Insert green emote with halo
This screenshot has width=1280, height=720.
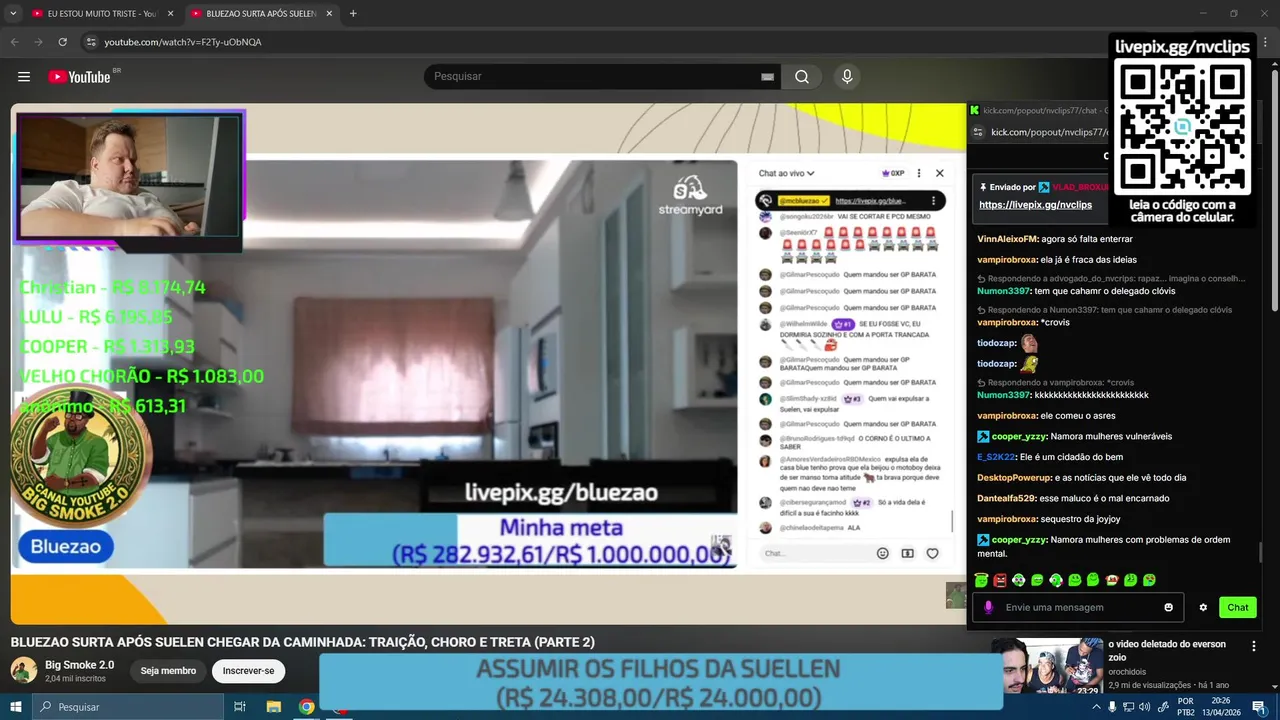point(981,580)
